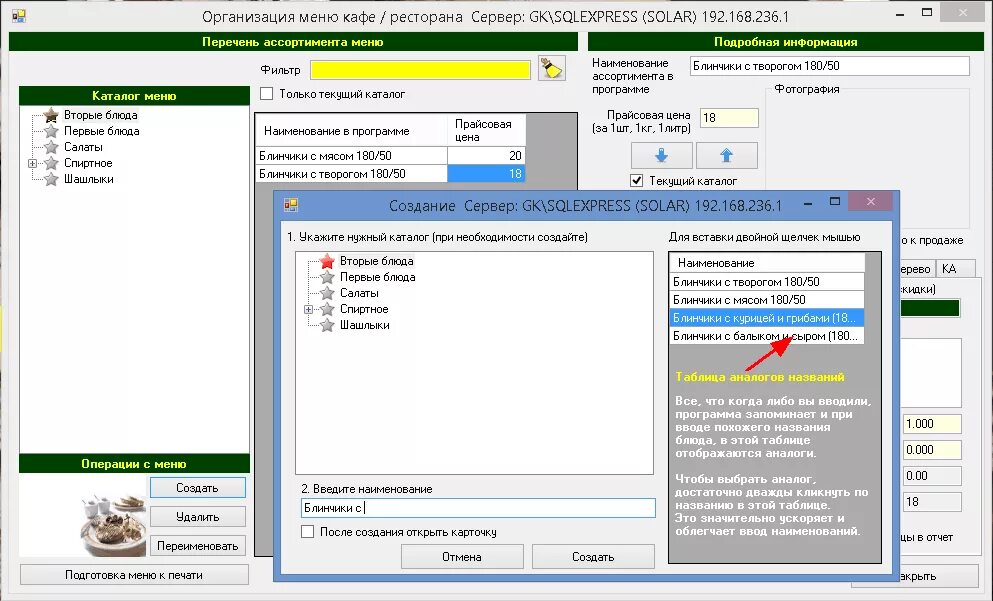
Task: Enable После создания открыть карточку checkbox
Action: pyautogui.click(x=307, y=532)
